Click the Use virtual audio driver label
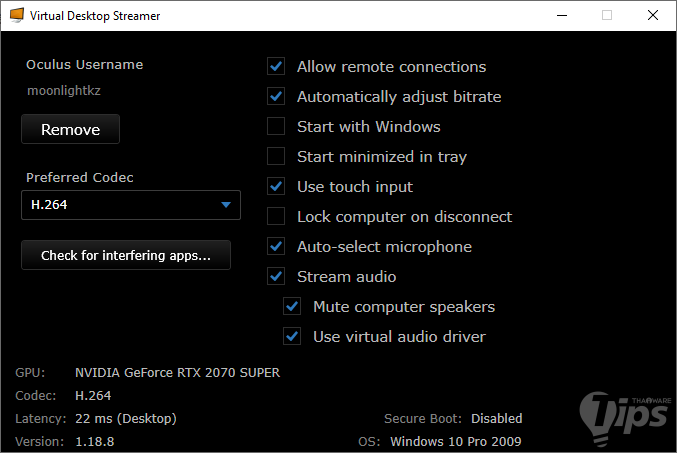The width and height of the screenshot is (677, 453). click(x=399, y=337)
